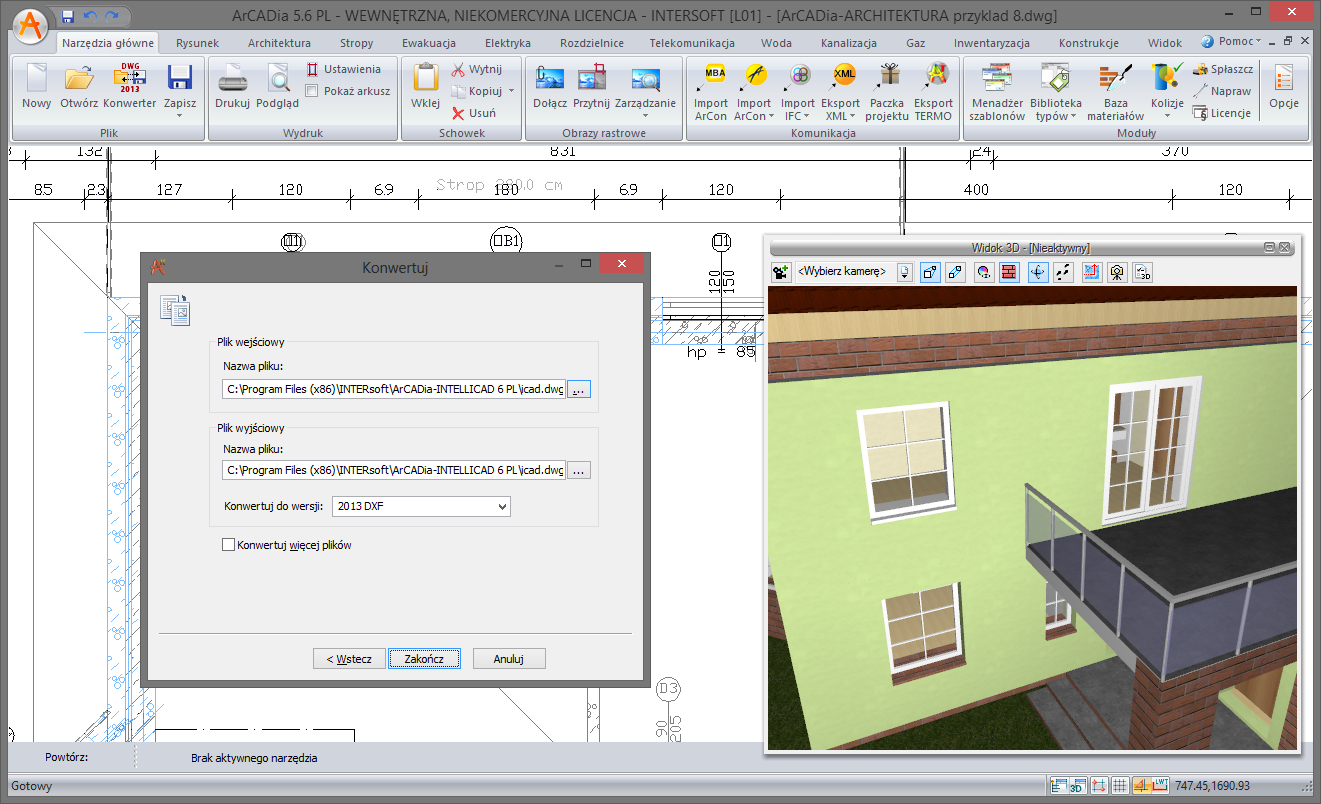Click Wstecz back button in Konwertuj

[x=349, y=659]
